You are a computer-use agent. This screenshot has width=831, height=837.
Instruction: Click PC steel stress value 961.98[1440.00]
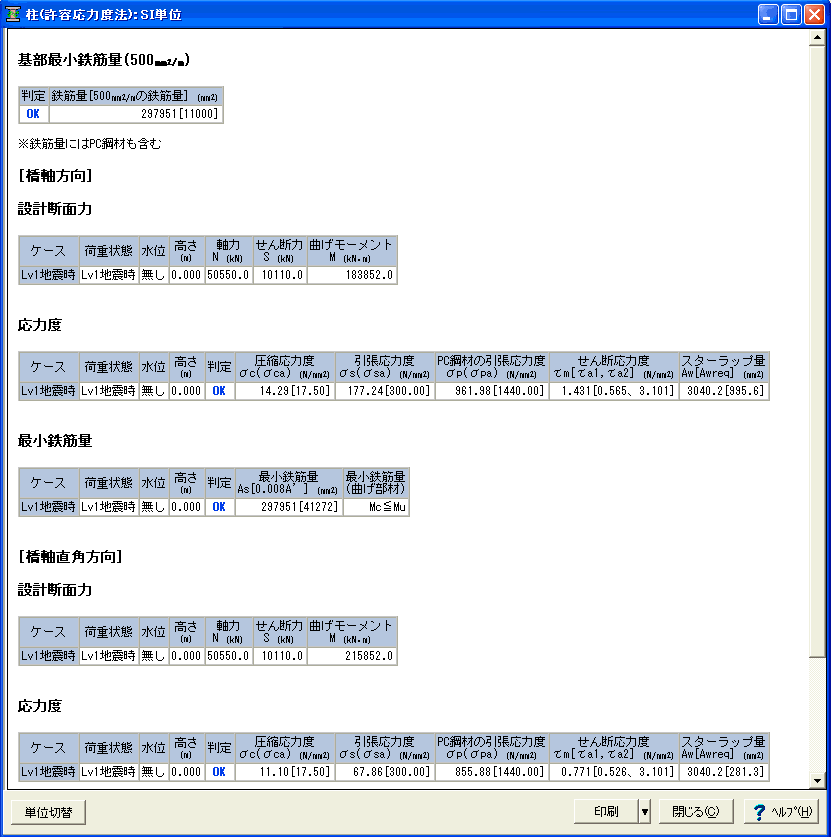[x=492, y=391]
